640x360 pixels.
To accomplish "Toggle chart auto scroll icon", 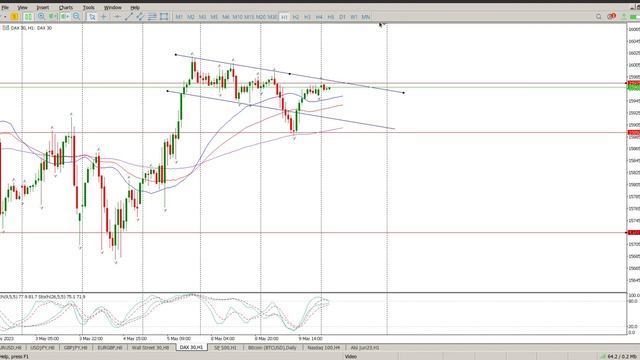I will [53, 17].
